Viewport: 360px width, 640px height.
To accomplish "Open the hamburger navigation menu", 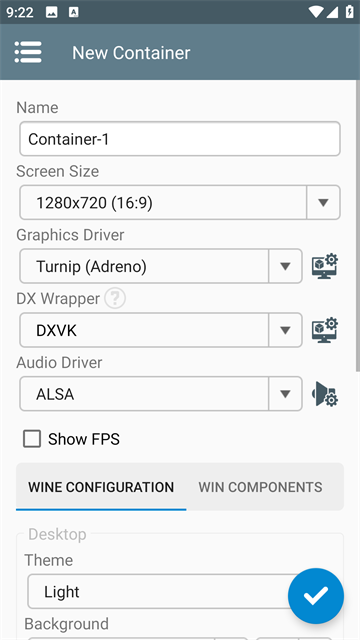I will [28, 52].
